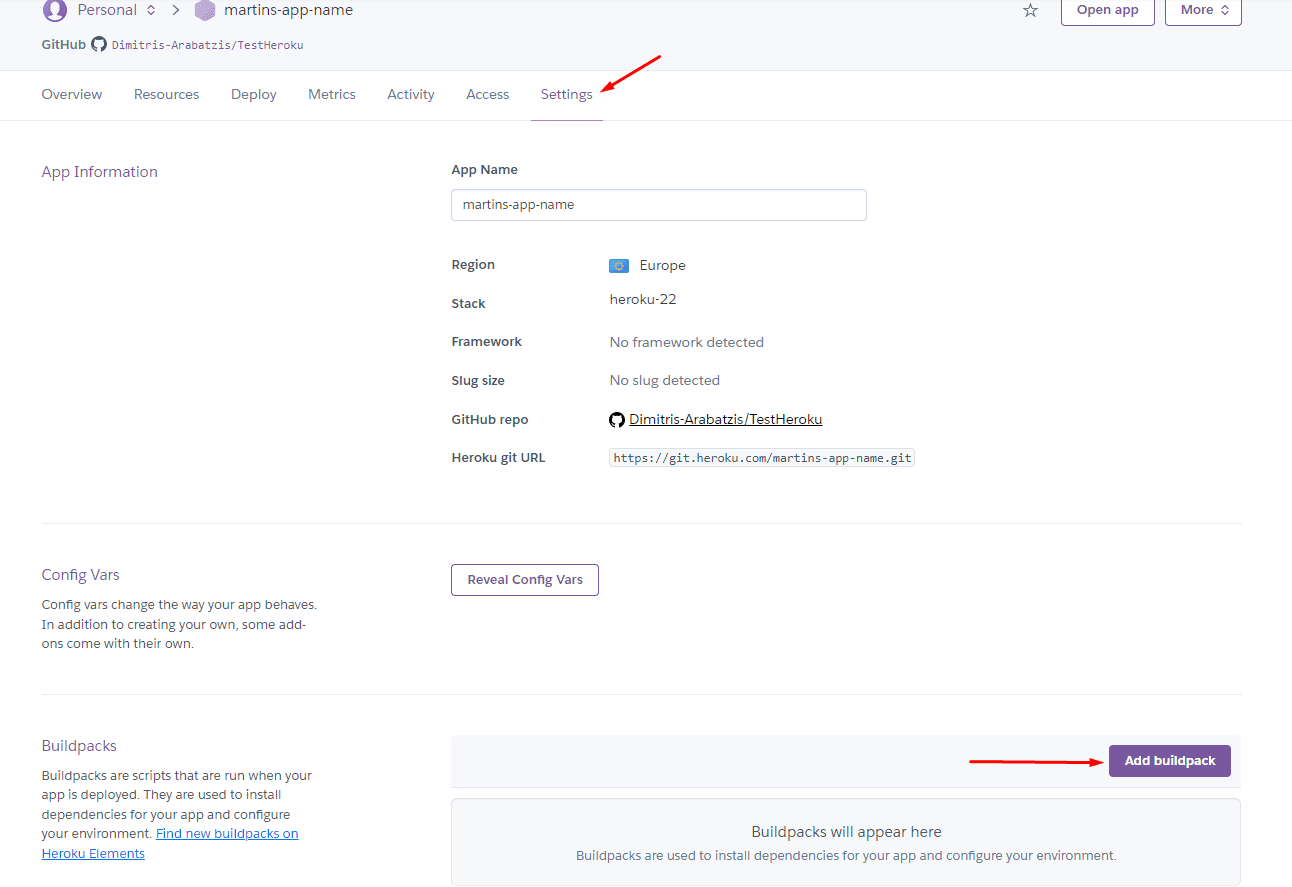Select the Heroku git URL text box
This screenshot has height=887, width=1292.
[762, 458]
